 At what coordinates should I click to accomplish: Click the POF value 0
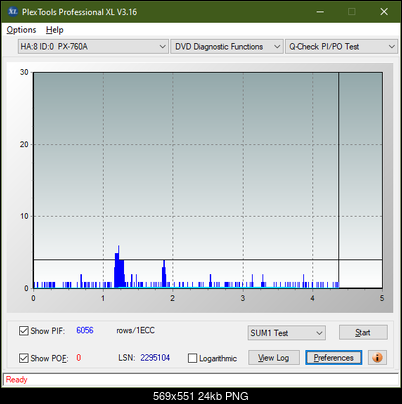pyautogui.click(x=79, y=358)
